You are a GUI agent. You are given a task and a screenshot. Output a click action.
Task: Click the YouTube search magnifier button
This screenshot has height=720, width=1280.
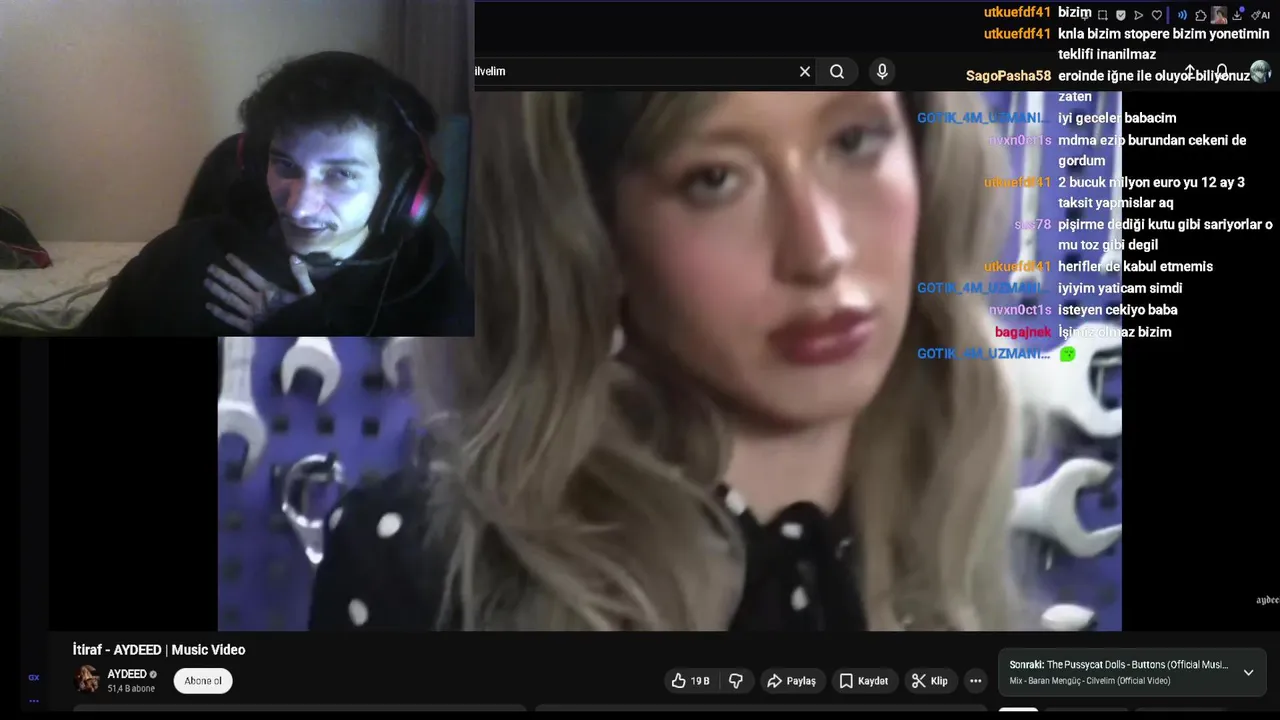[x=837, y=72]
